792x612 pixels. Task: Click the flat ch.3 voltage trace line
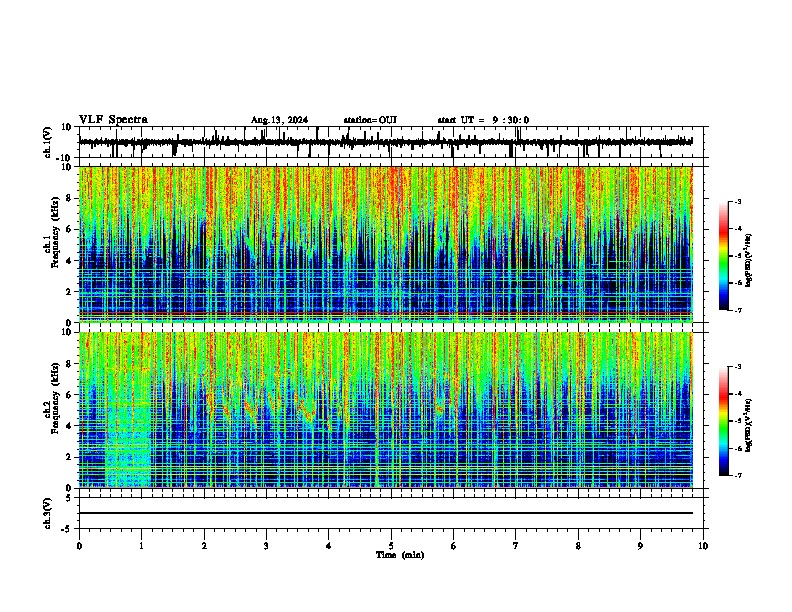click(x=386, y=513)
